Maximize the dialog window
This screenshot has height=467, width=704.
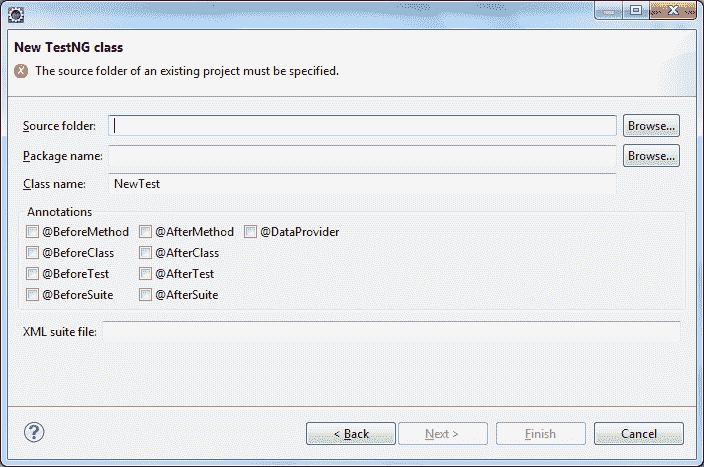click(636, 10)
